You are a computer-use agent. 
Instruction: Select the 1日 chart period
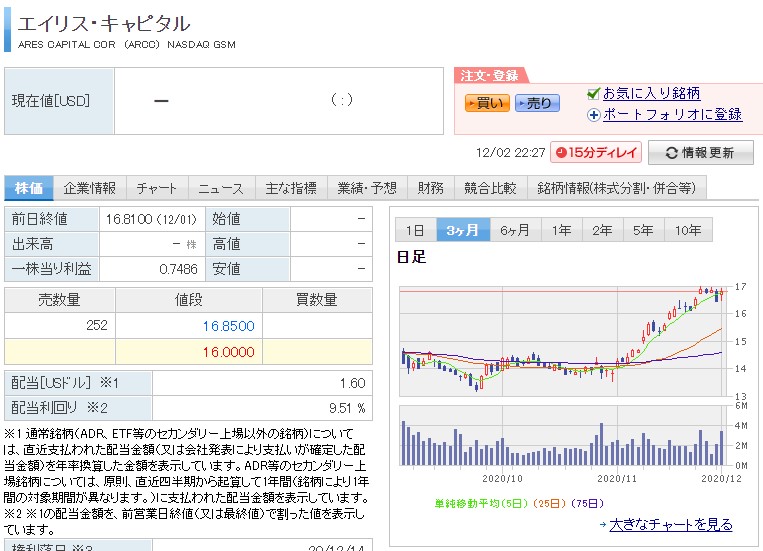(415, 230)
